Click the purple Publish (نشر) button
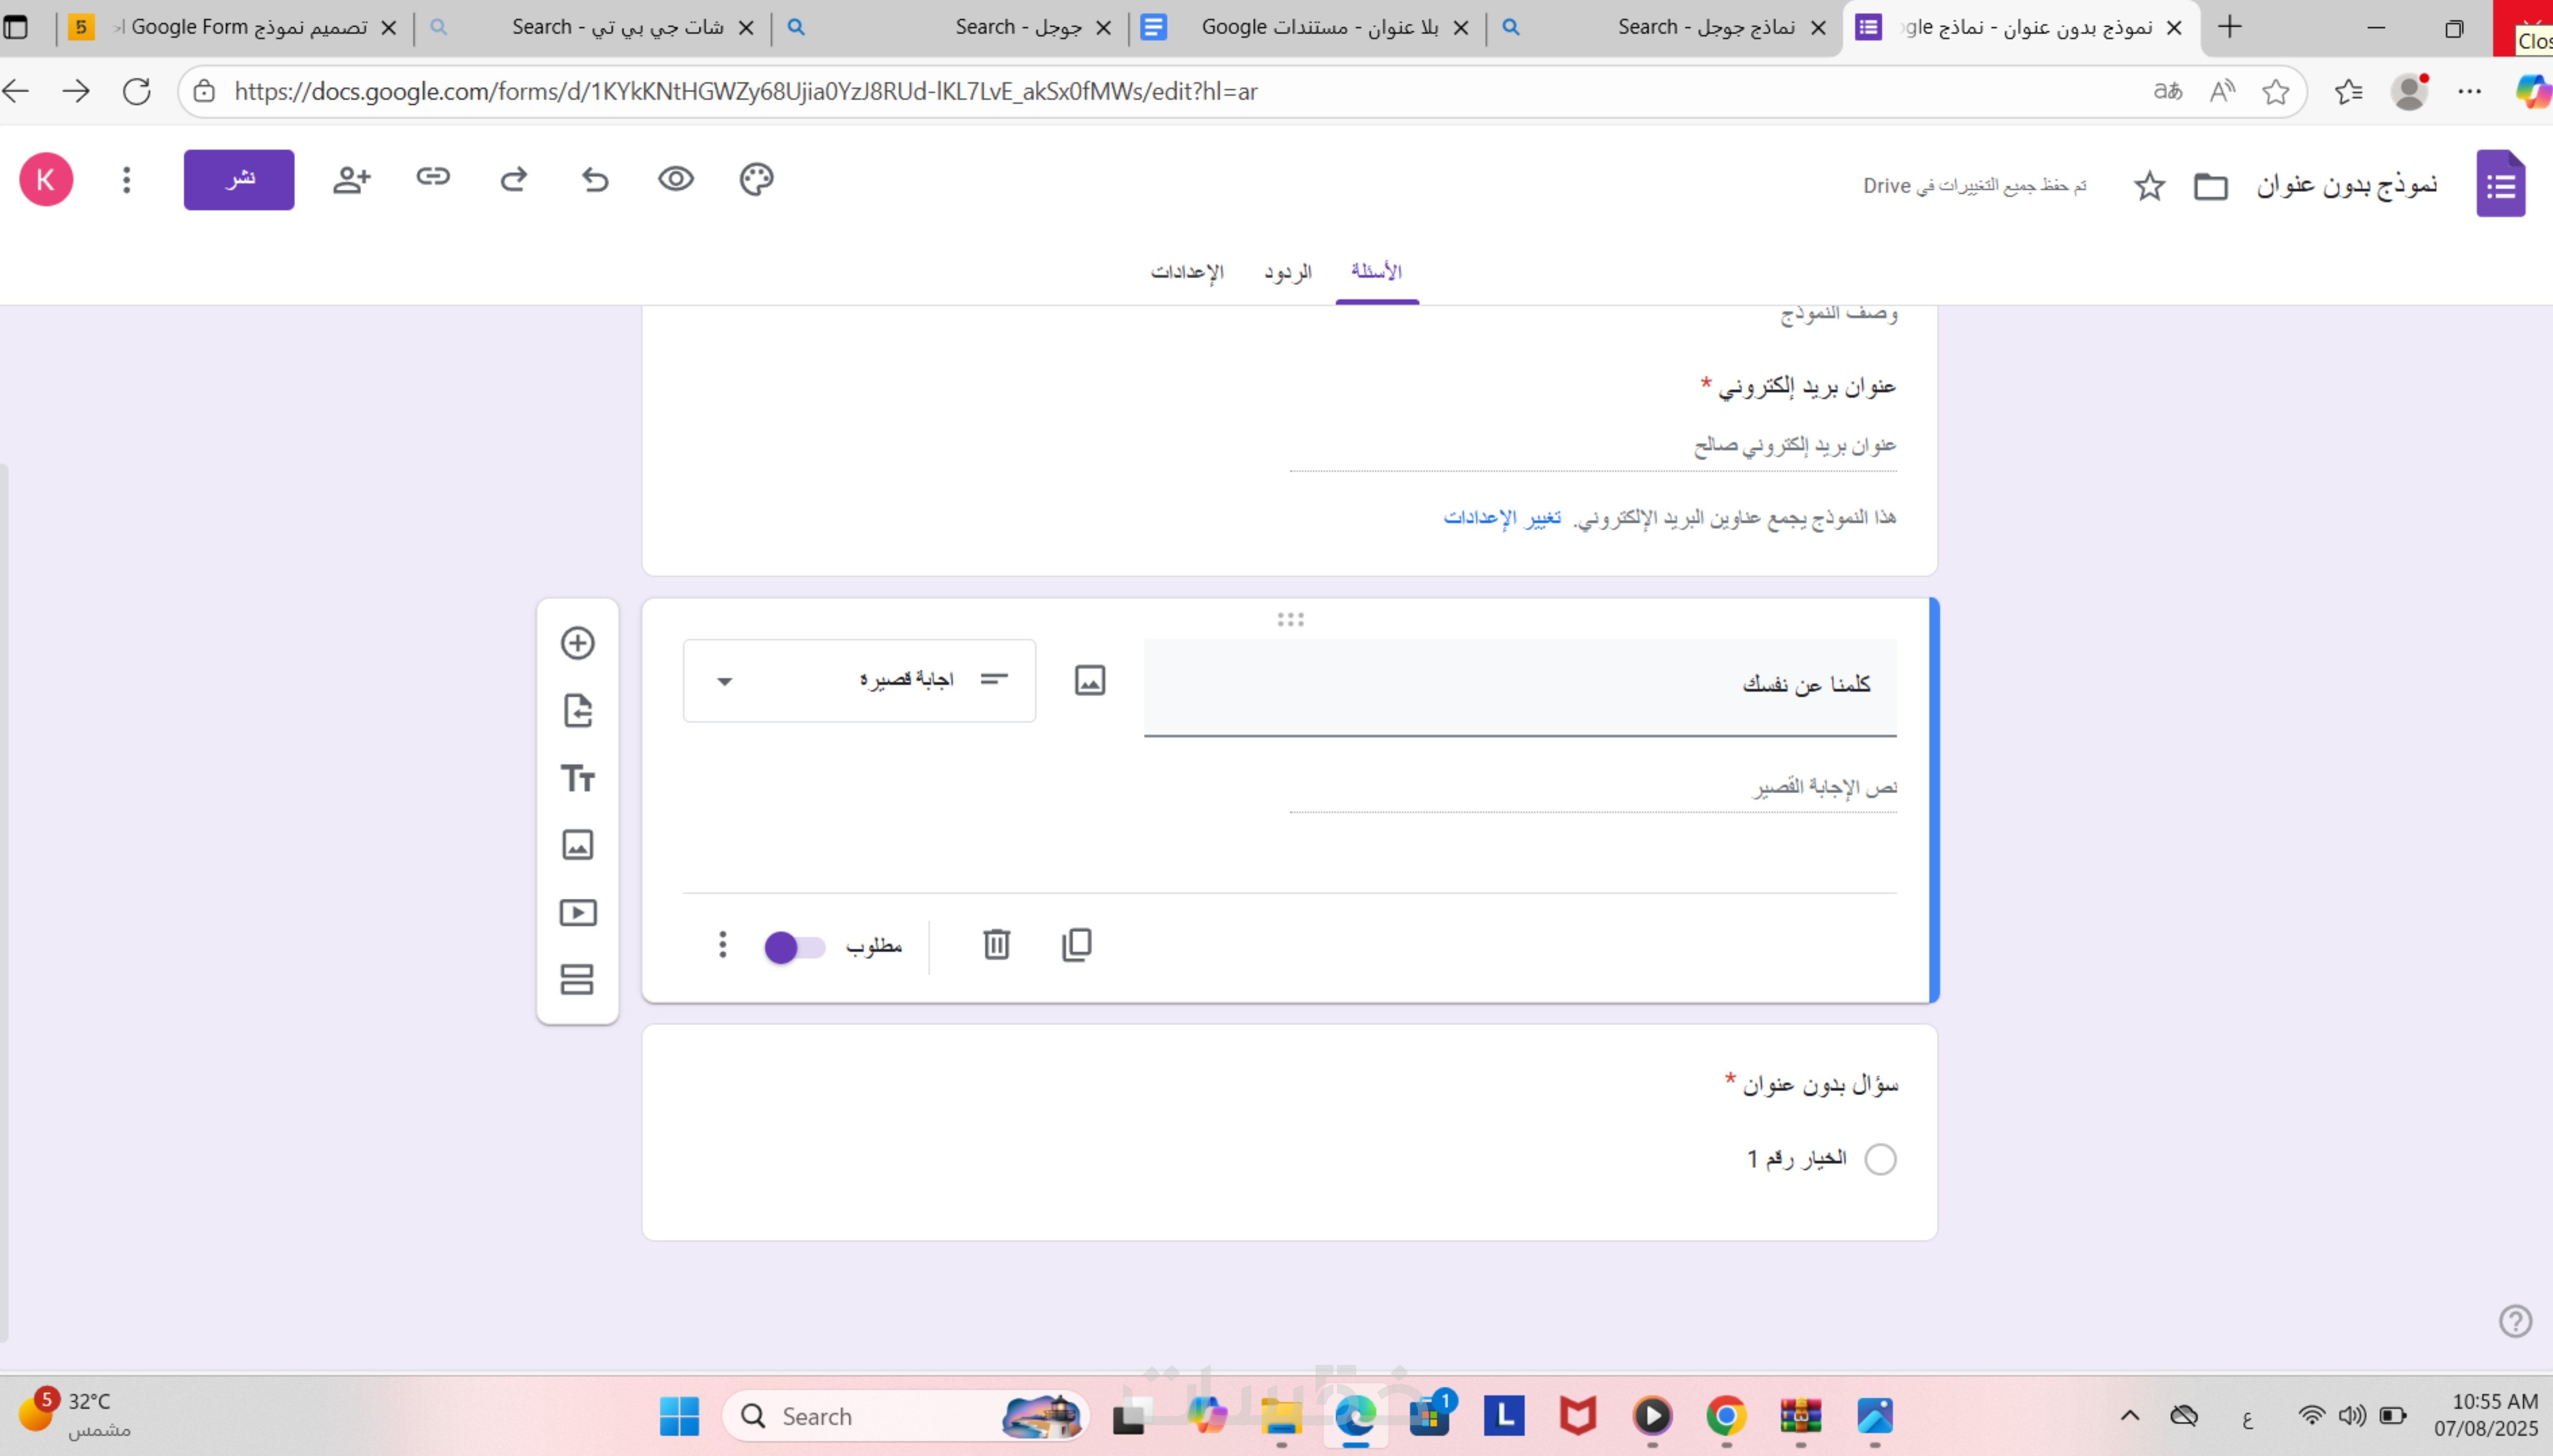This screenshot has width=2553, height=1456. 239,180
